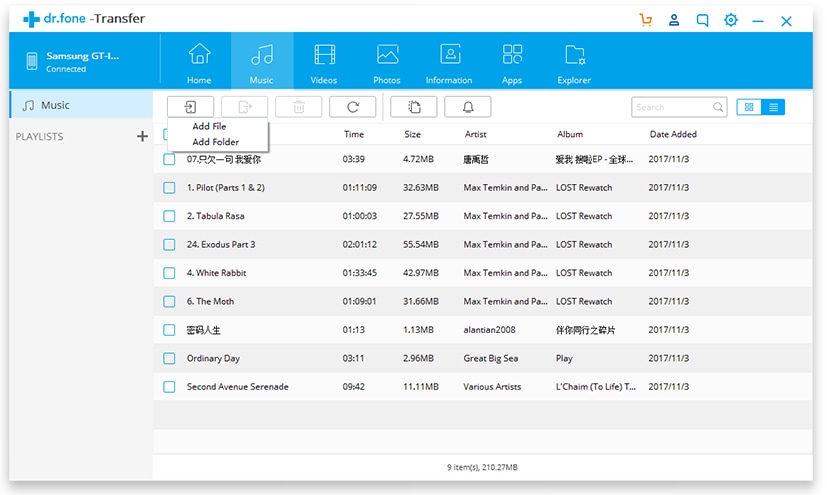Viewport: 827px width, 495px height.
Task: Sort by the Date Added column header
Action: coord(673,134)
